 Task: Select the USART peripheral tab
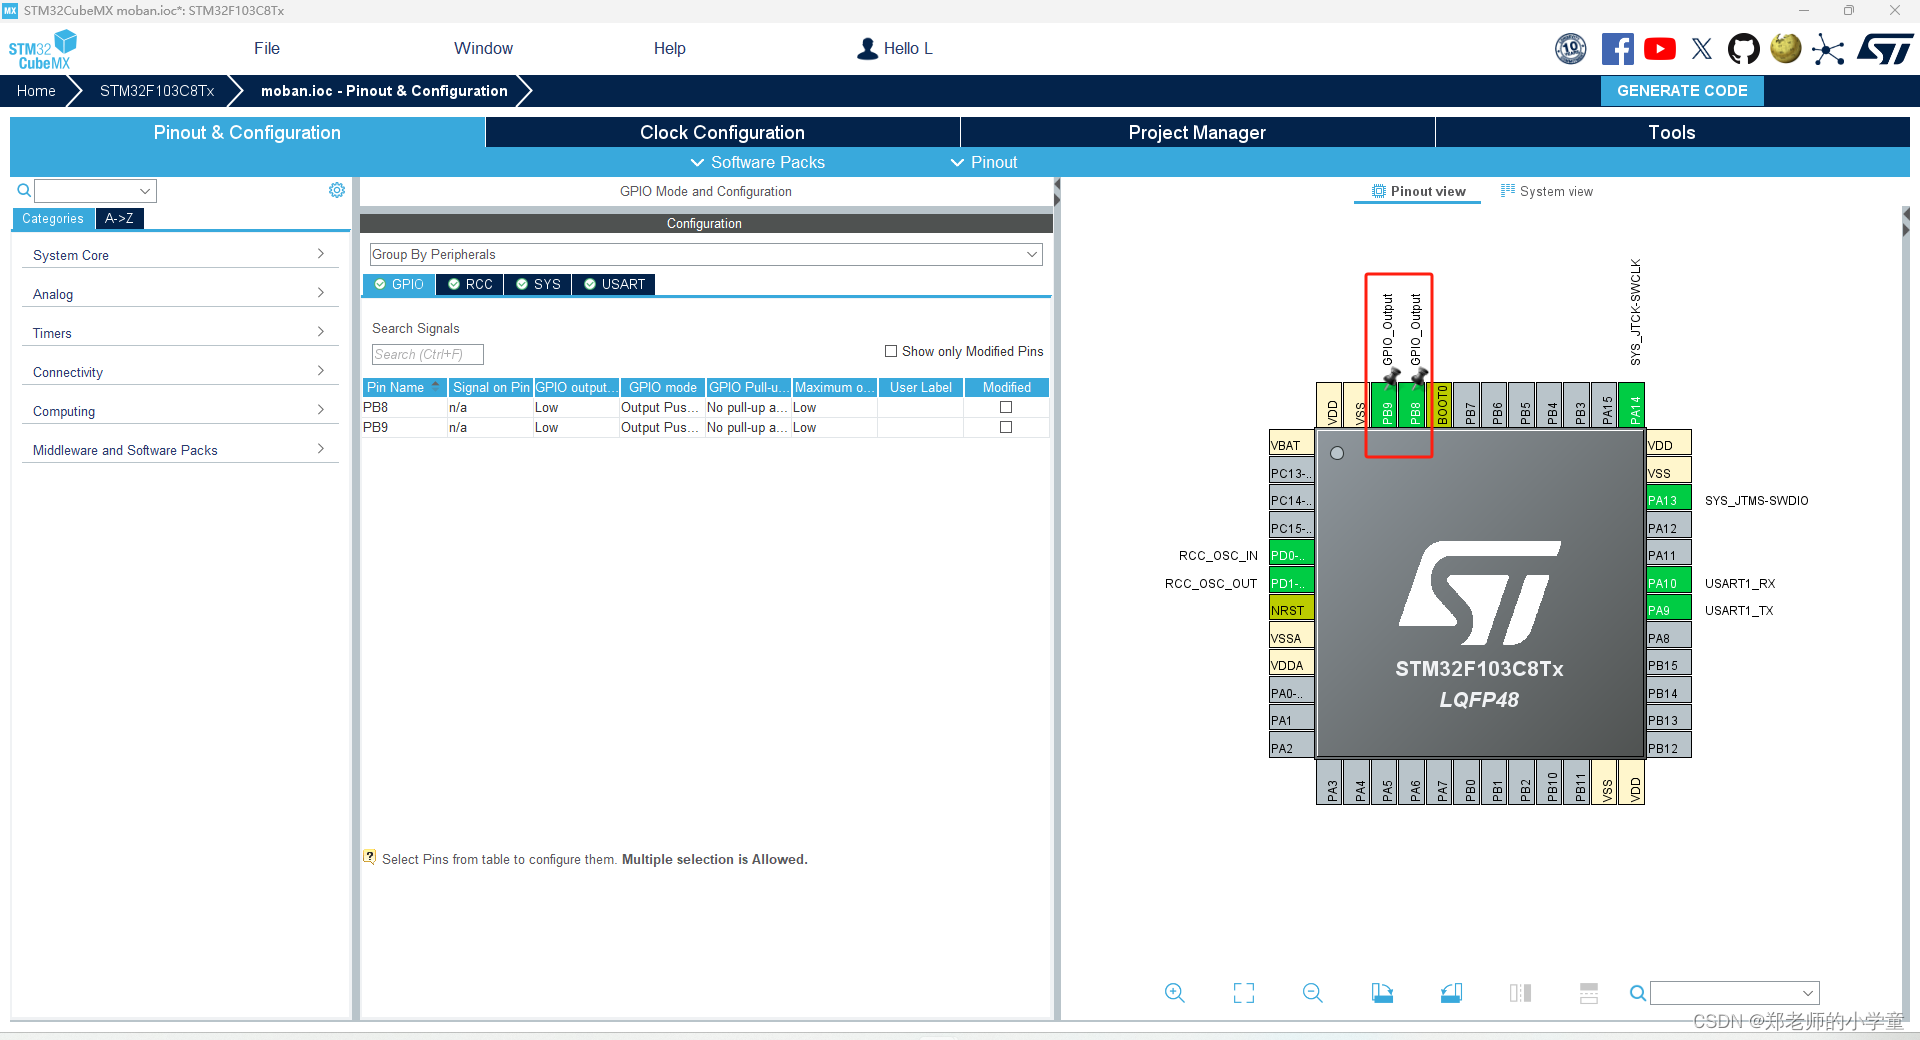click(x=614, y=284)
